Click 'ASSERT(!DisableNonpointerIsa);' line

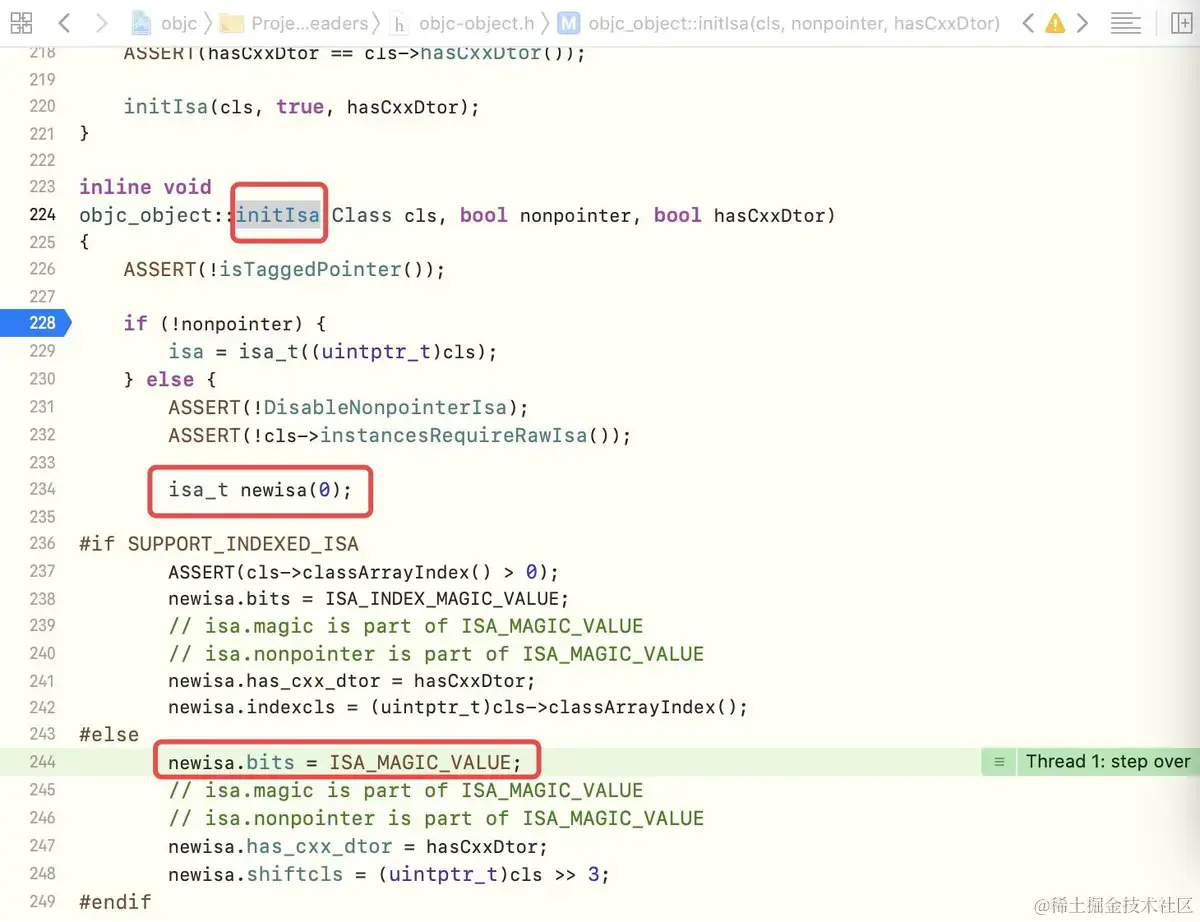(x=348, y=407)
